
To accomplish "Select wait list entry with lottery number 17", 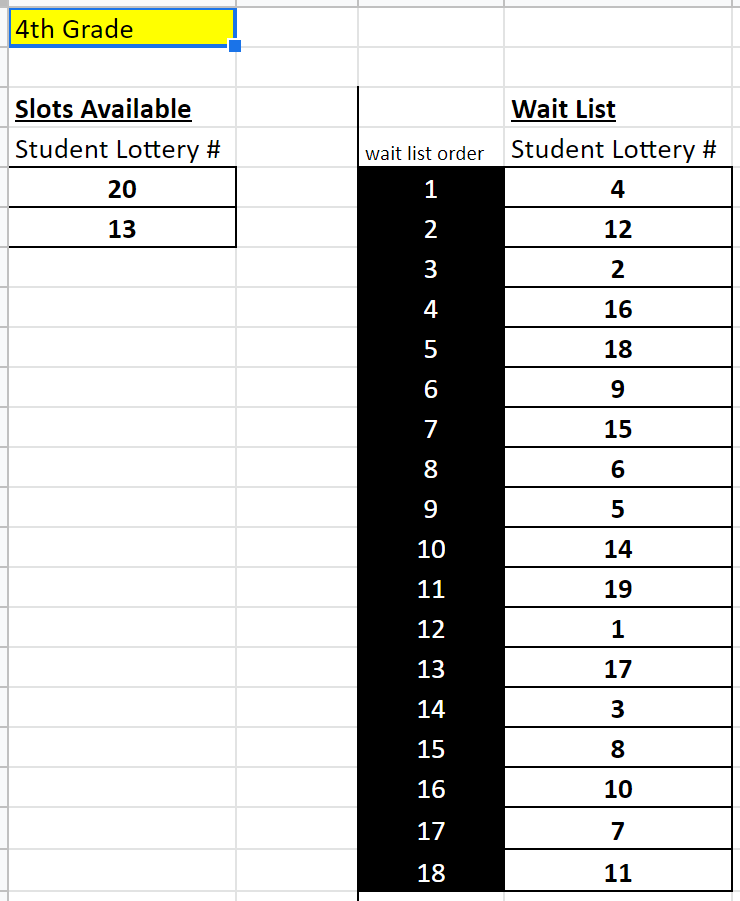I will 617,668.
